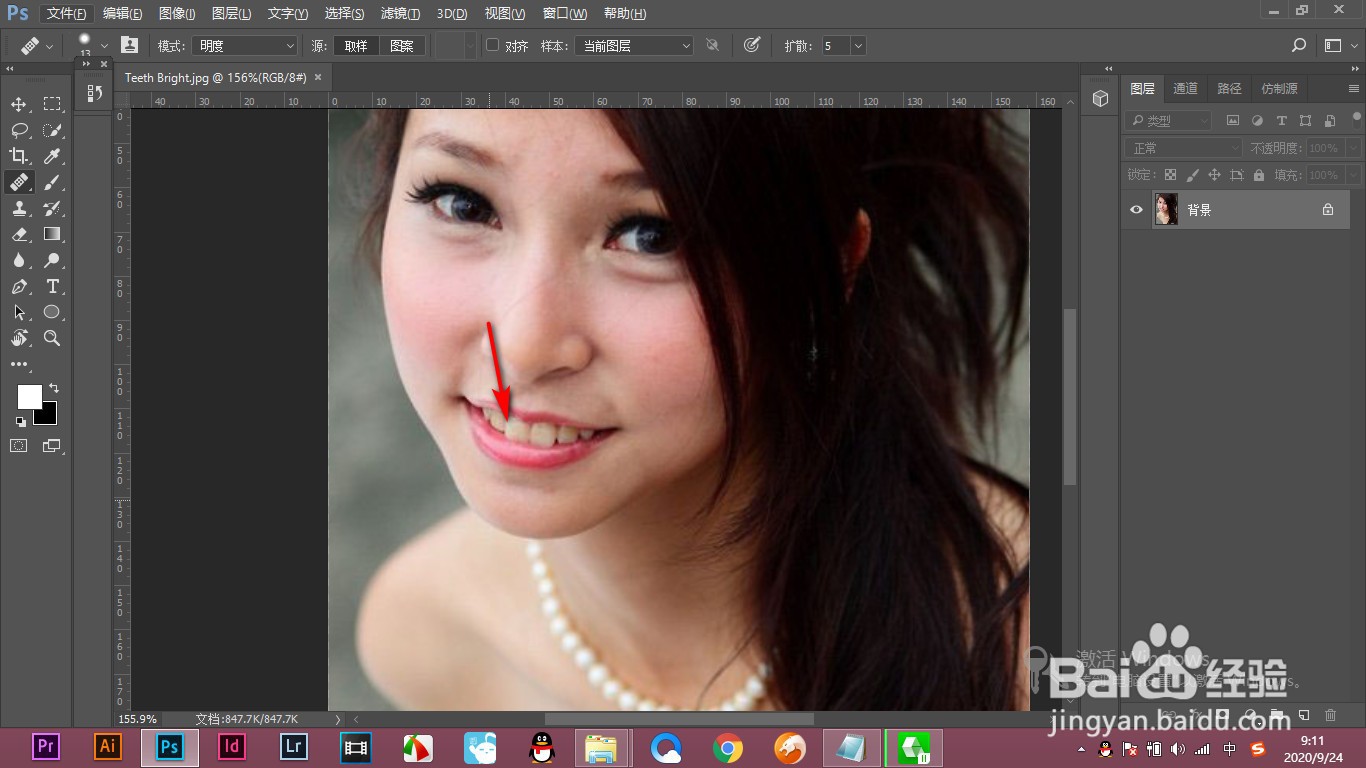Toggle lock image pixels brush icon
Viewport: 1366px width, 768px height.
pos(1192,175)
